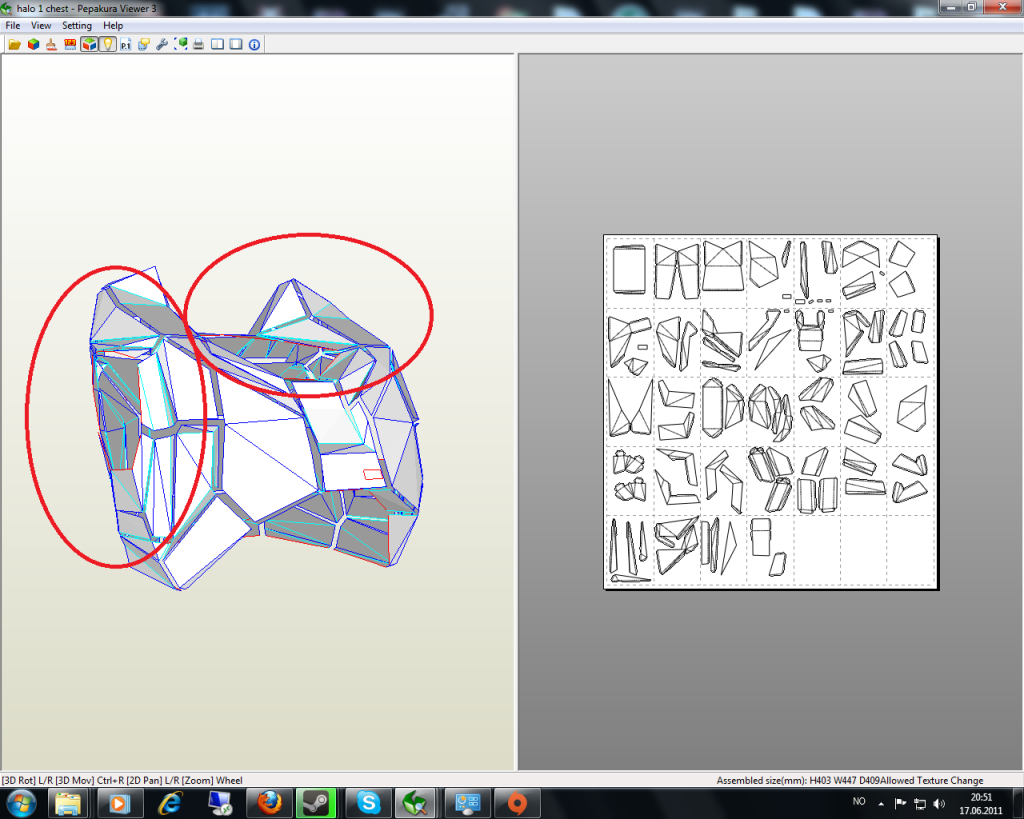Click the Open file folder icon
The height and width of the screenshot is (819, 1024).
pyautogui.click(x=14, y=44)
